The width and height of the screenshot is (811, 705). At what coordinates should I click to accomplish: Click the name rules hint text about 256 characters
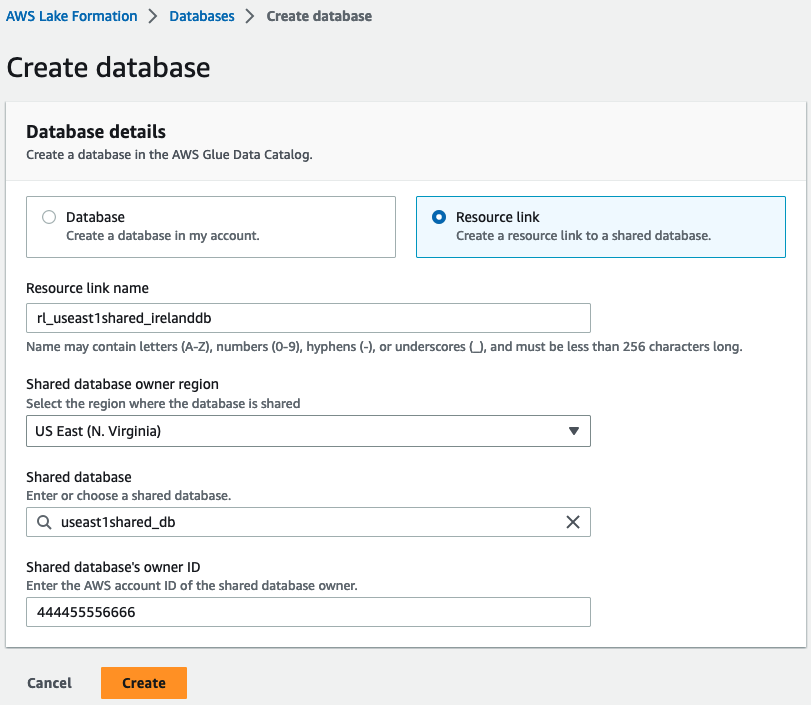click(x=384, y=347)
